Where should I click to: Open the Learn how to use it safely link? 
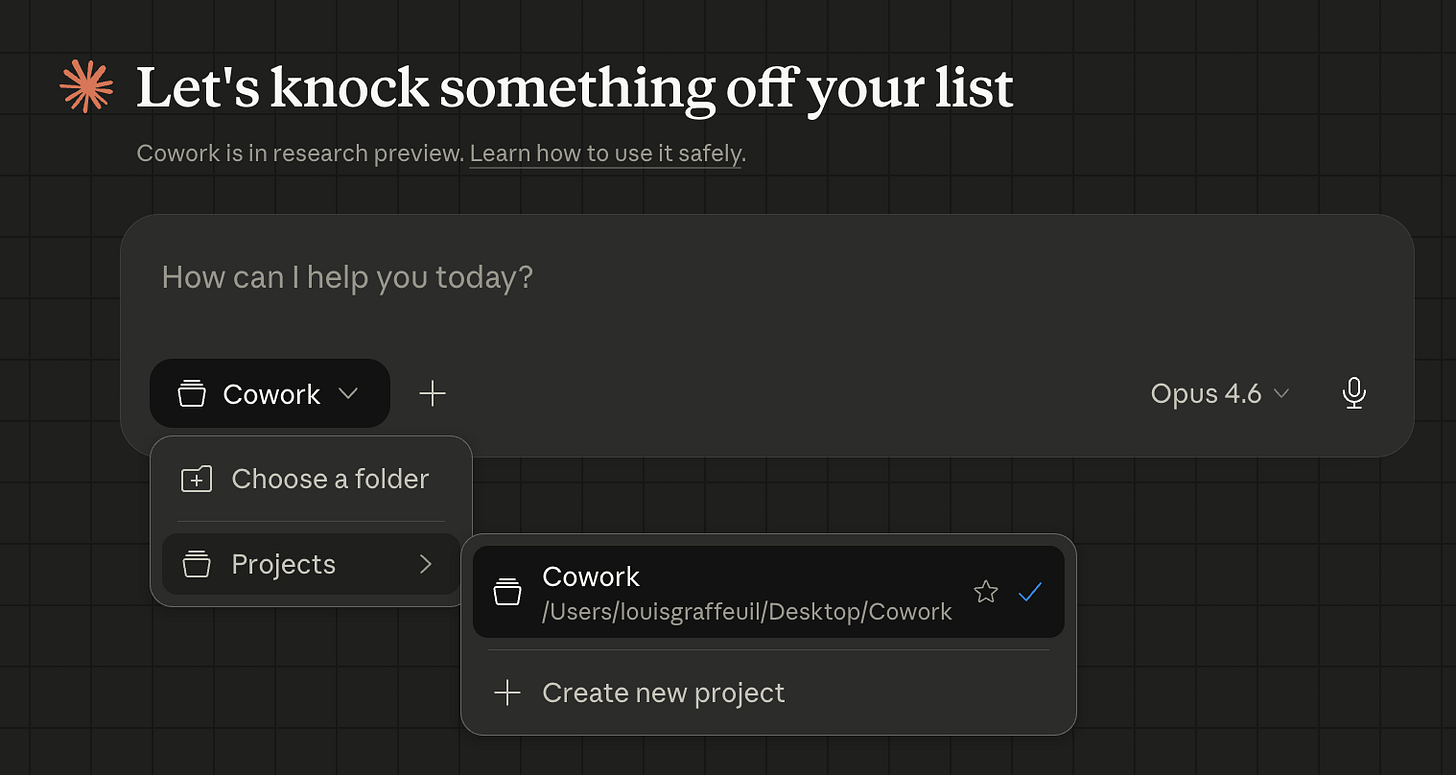pos(606,154)
